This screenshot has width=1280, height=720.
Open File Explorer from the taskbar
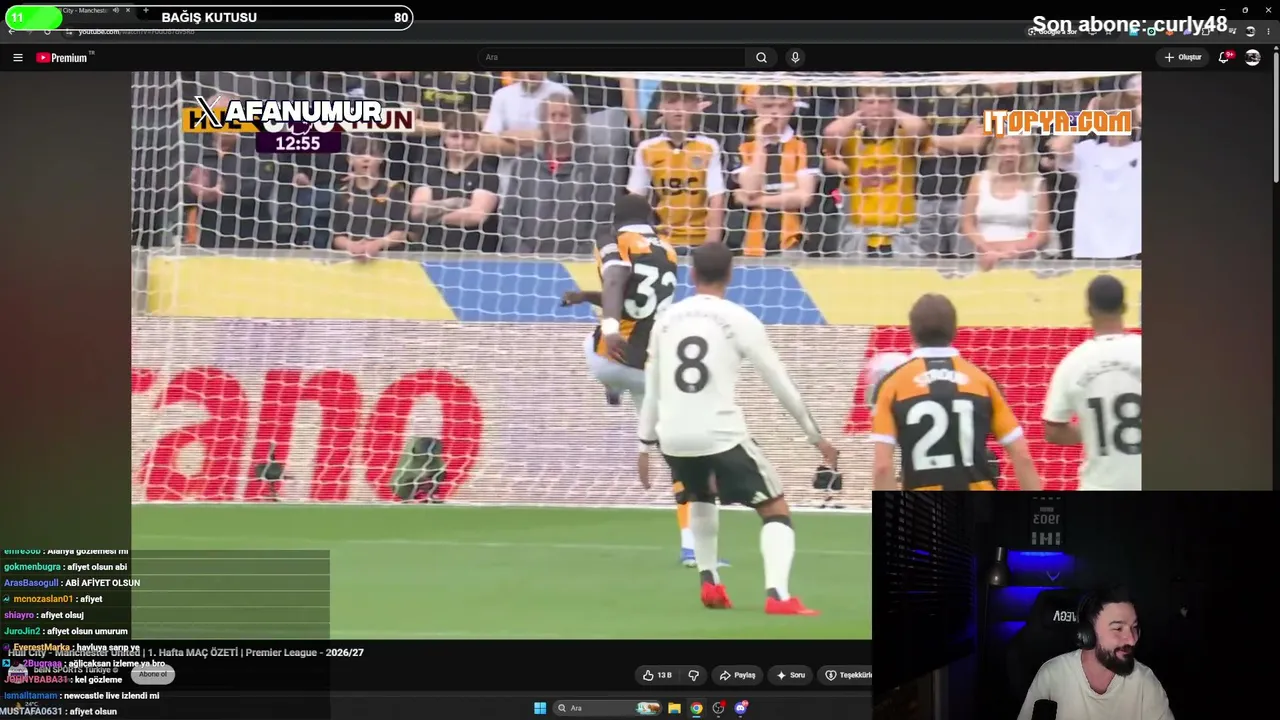point(674,708)
